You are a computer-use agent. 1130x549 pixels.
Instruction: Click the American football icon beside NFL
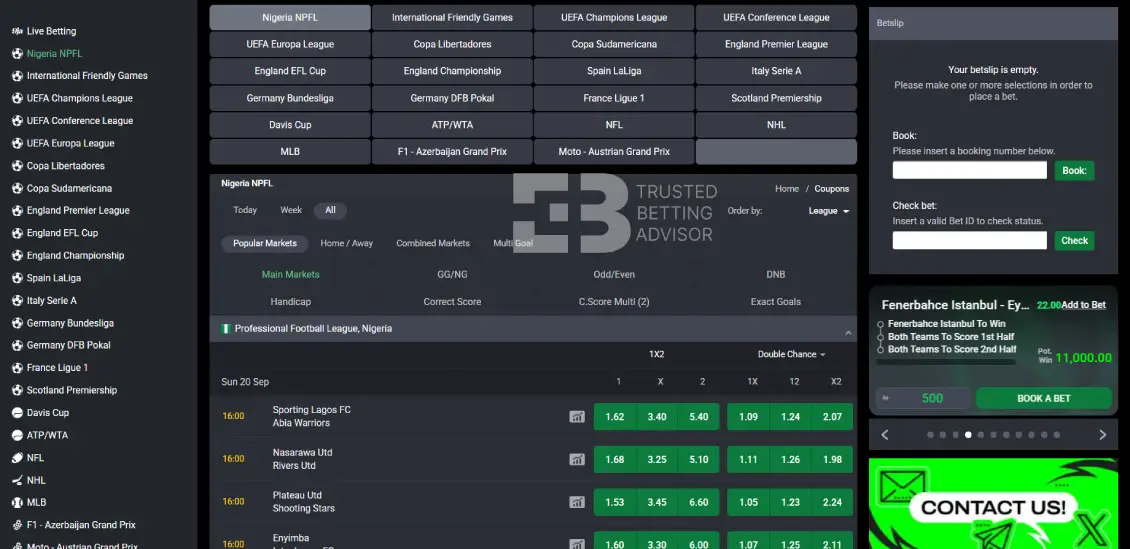(x=17, y=458)
